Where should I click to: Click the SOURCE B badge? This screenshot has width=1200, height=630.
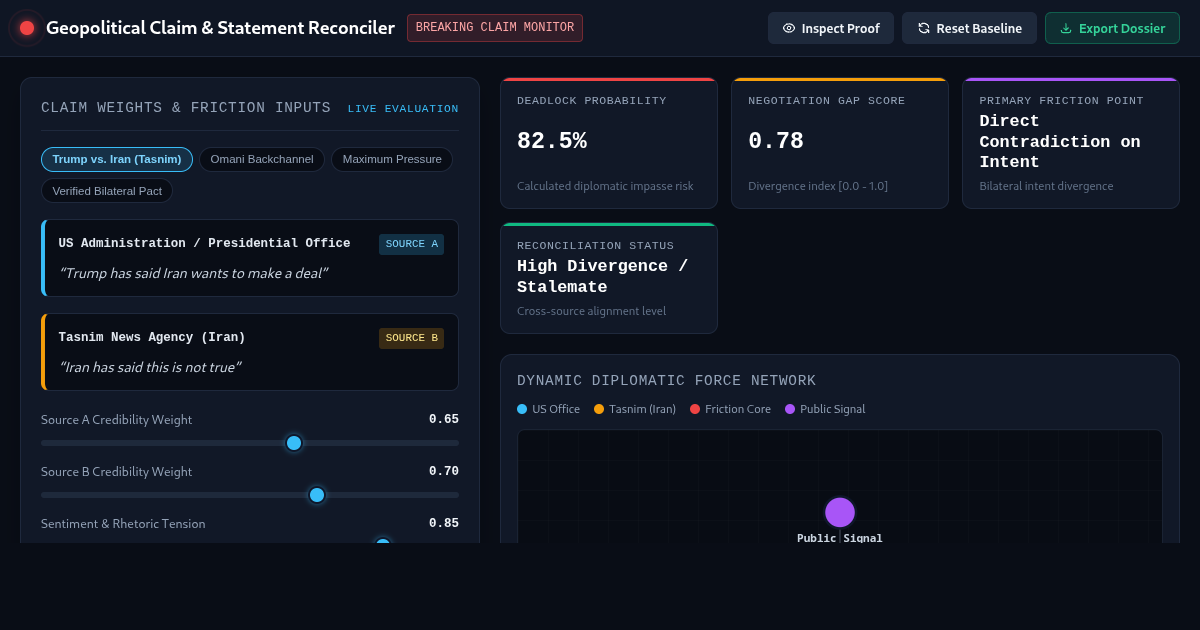(x=411, y=338)
